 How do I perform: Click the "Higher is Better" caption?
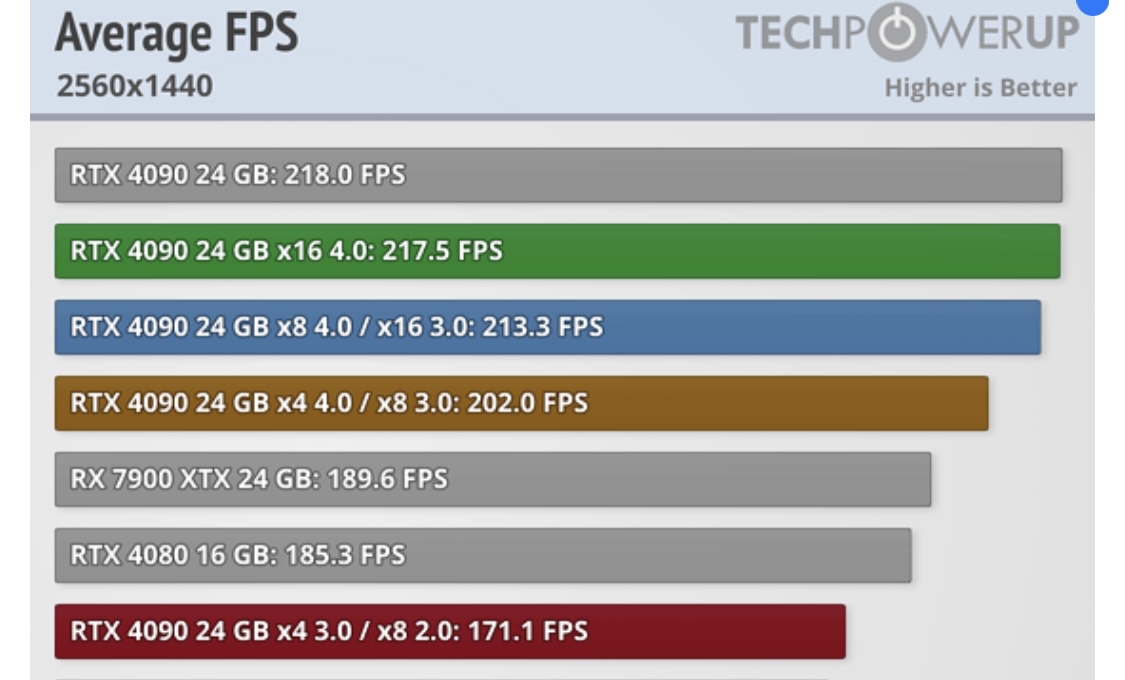(980, 88)
